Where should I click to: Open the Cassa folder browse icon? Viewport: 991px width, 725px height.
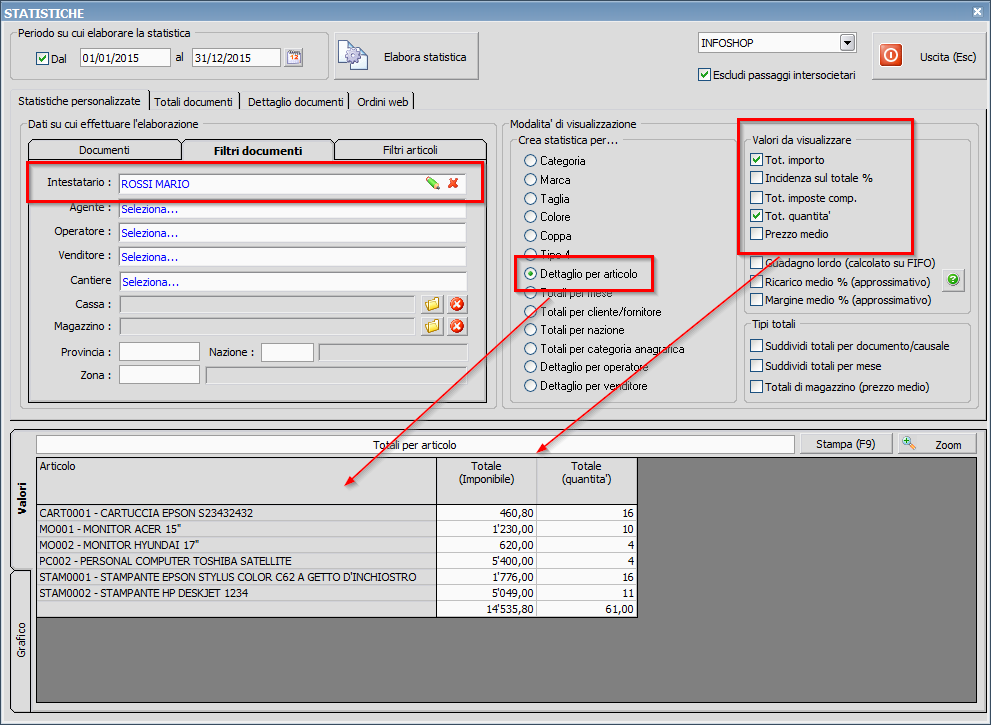432,304
